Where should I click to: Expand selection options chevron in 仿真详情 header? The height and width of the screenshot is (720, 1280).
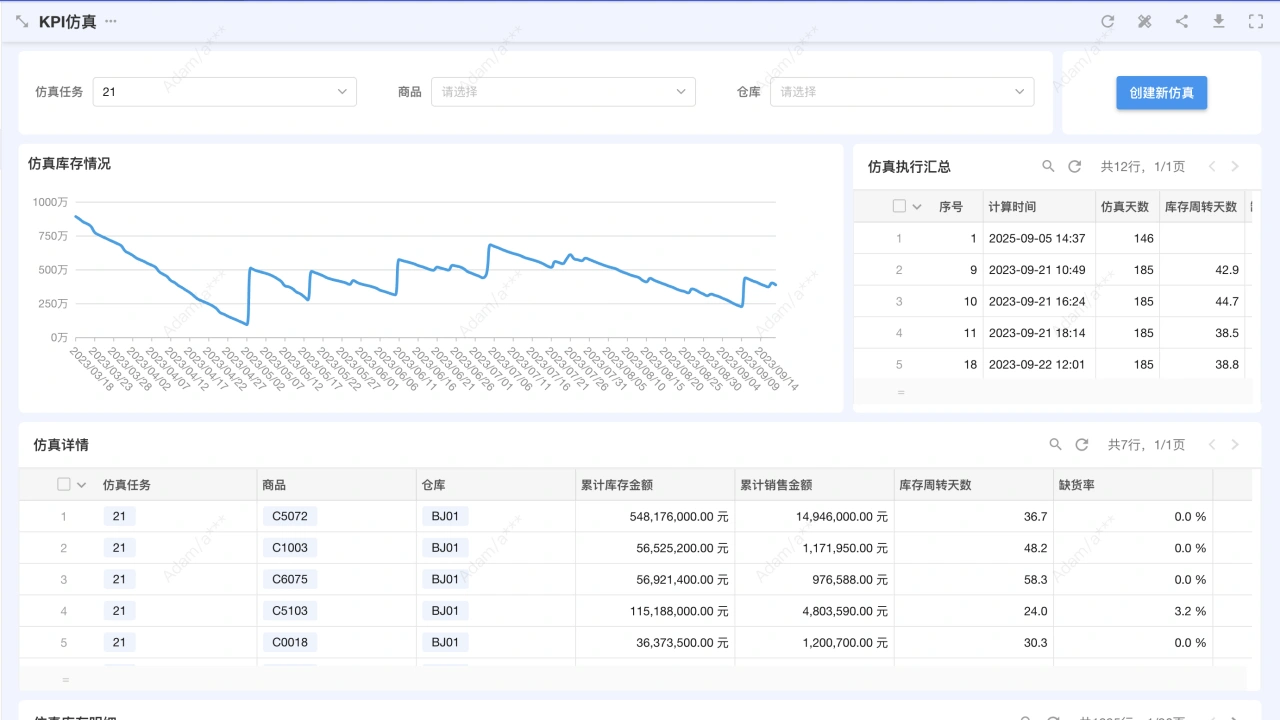(x=82, y=485)
